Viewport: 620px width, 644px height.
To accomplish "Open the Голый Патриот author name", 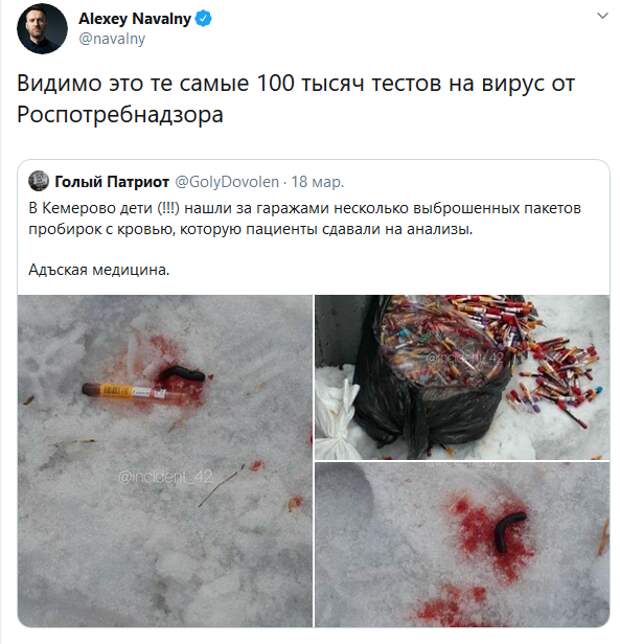I will coord(112,181).
